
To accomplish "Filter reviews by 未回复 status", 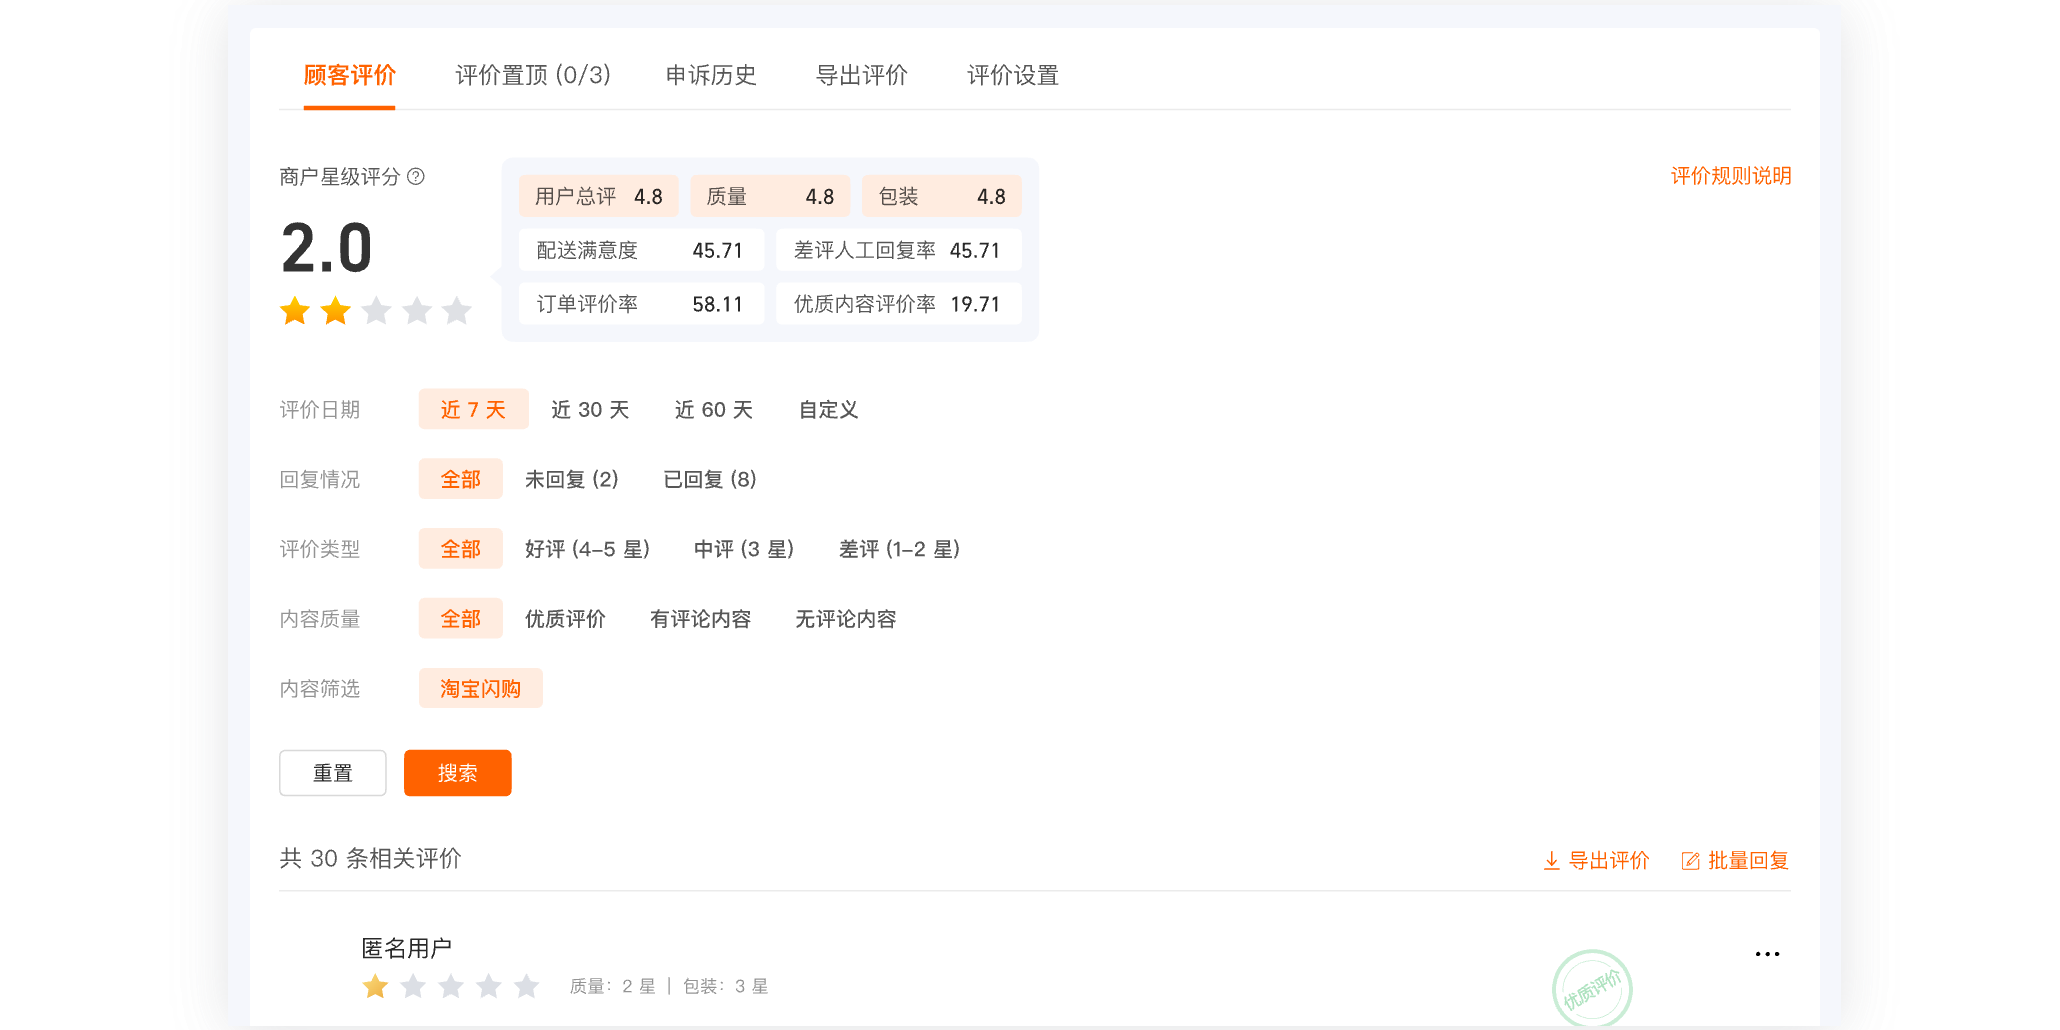I will click(x=572, y=479).
